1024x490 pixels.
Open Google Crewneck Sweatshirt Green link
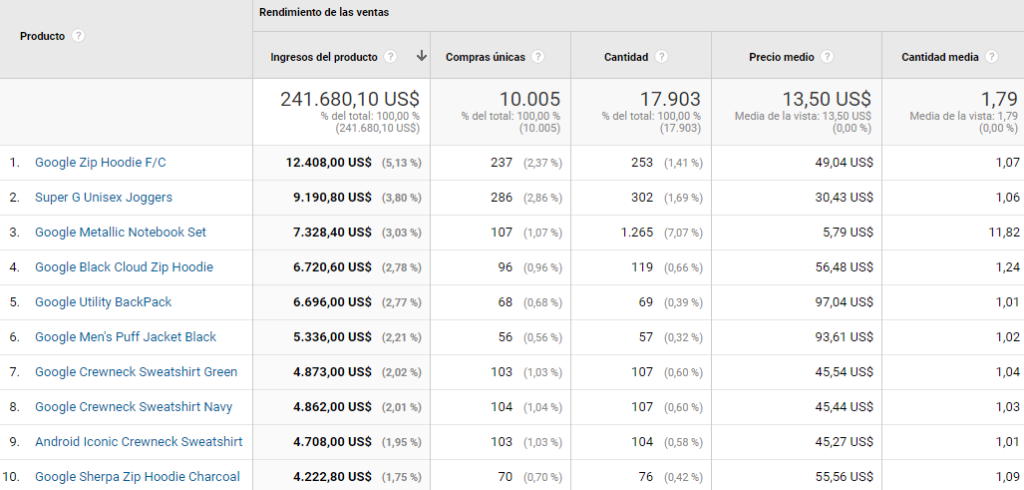136,372
